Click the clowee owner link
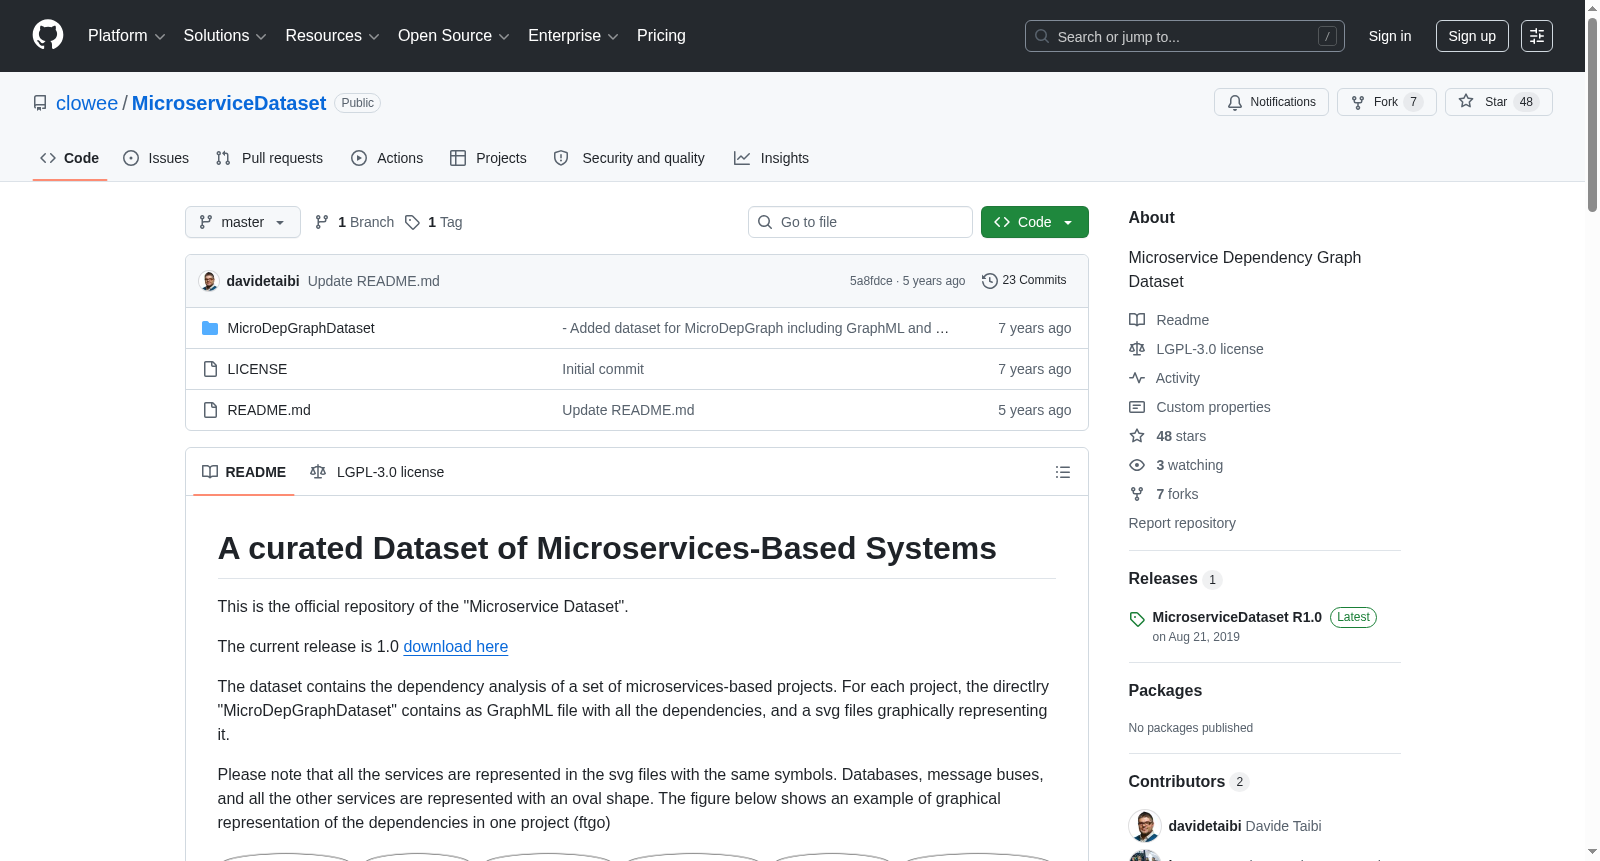This screenshot has height=861, width=1600. point(87,103)
